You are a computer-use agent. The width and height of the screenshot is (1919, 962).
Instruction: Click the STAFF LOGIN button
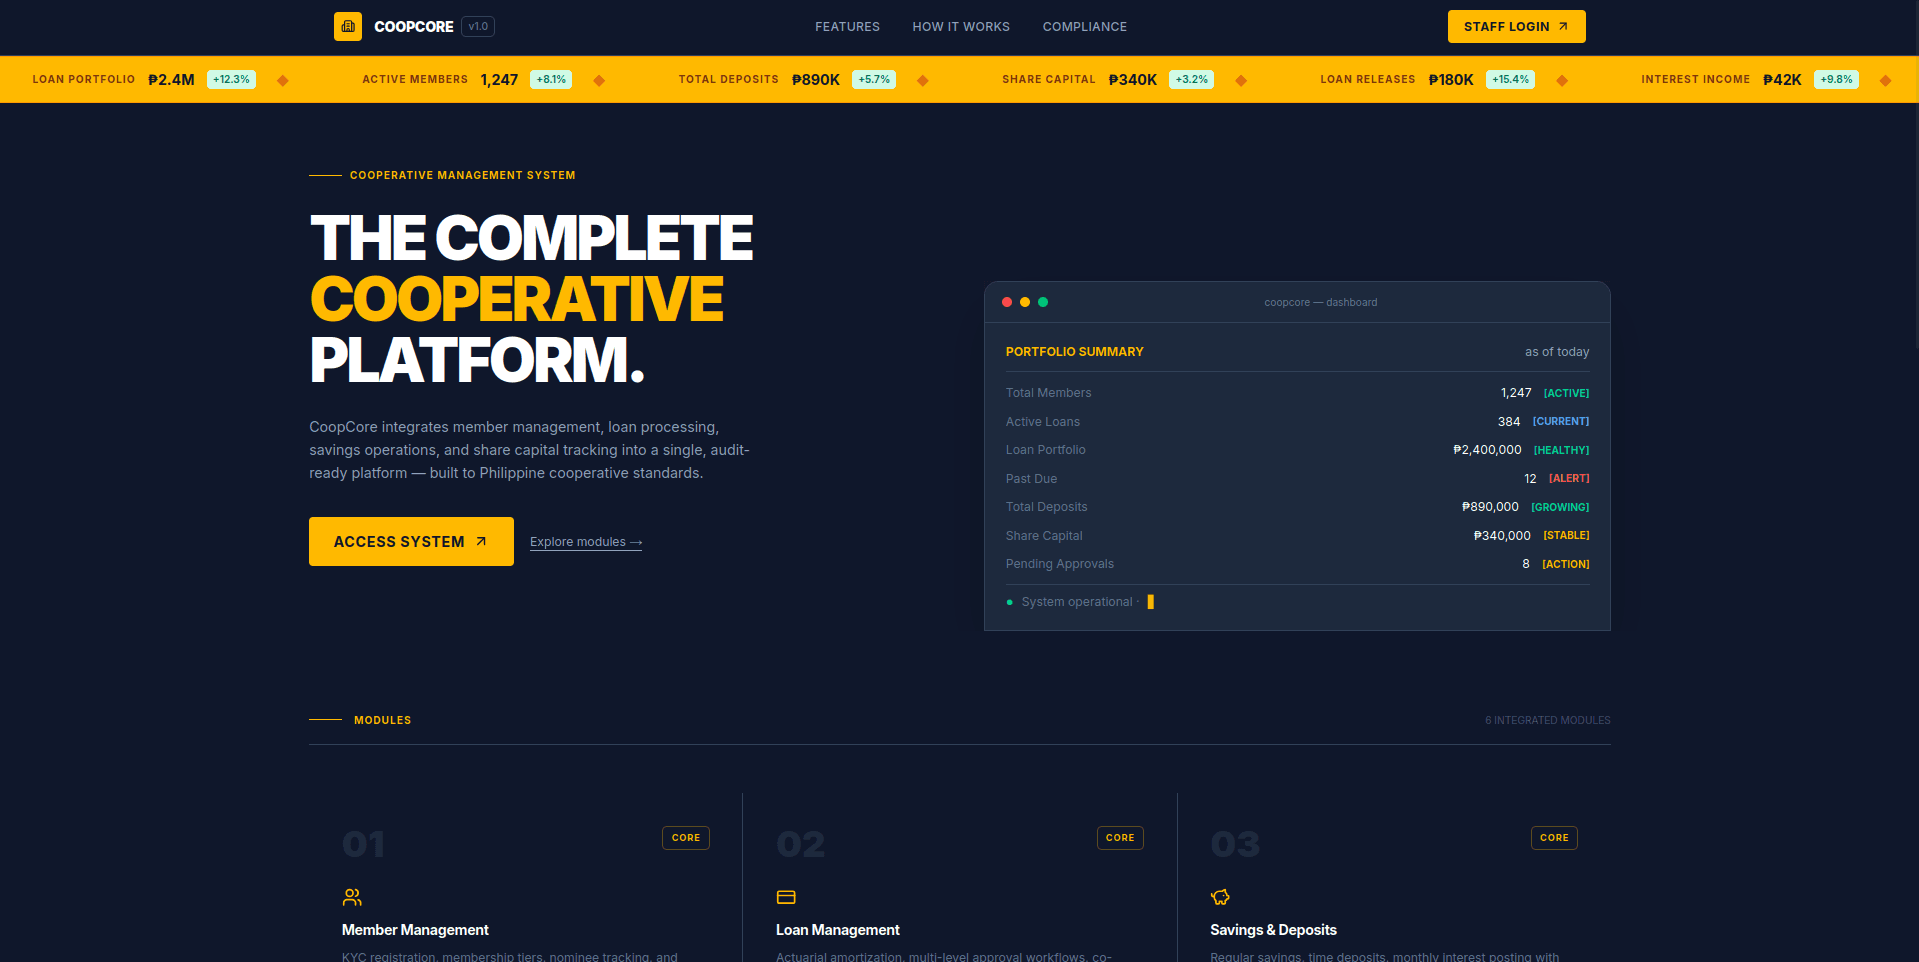click(x=1516, y=27)
